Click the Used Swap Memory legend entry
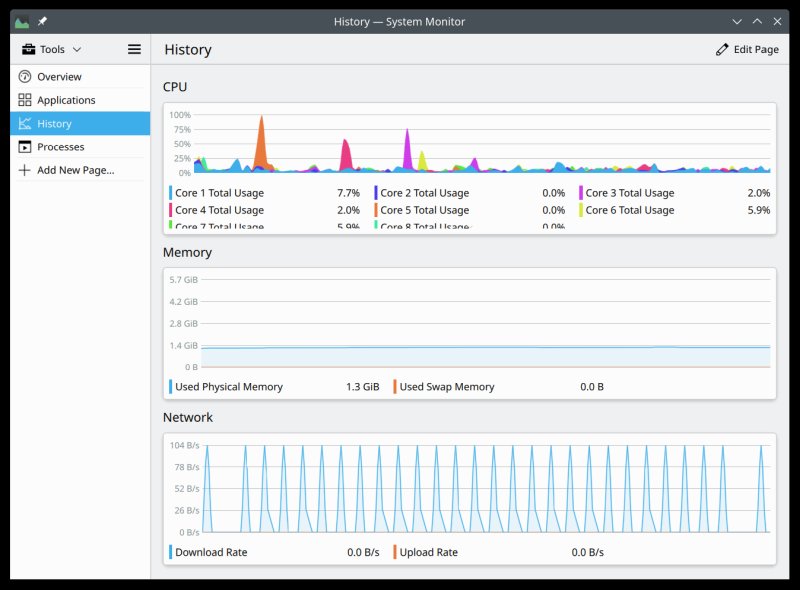 pyautogui.click(x=446, y=387)
